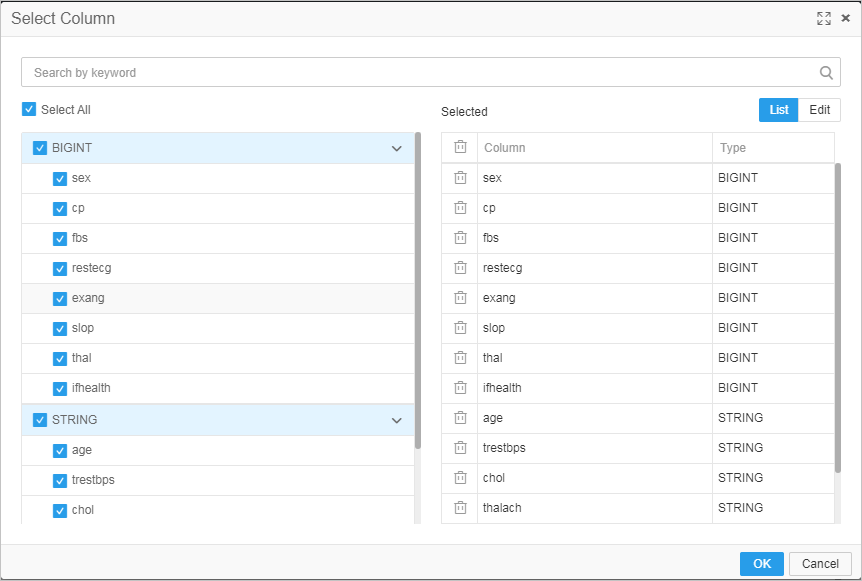Delete chol from the Selected table

[460, 478]
